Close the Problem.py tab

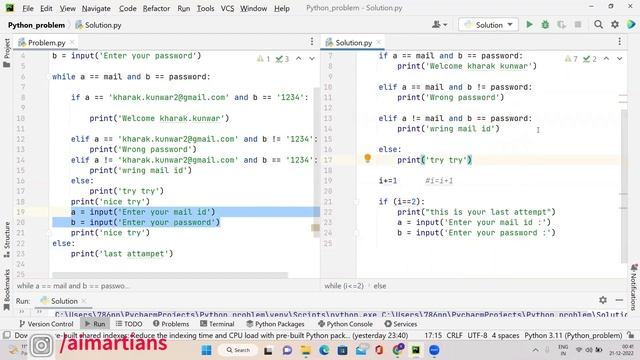(x=72, y=42)
